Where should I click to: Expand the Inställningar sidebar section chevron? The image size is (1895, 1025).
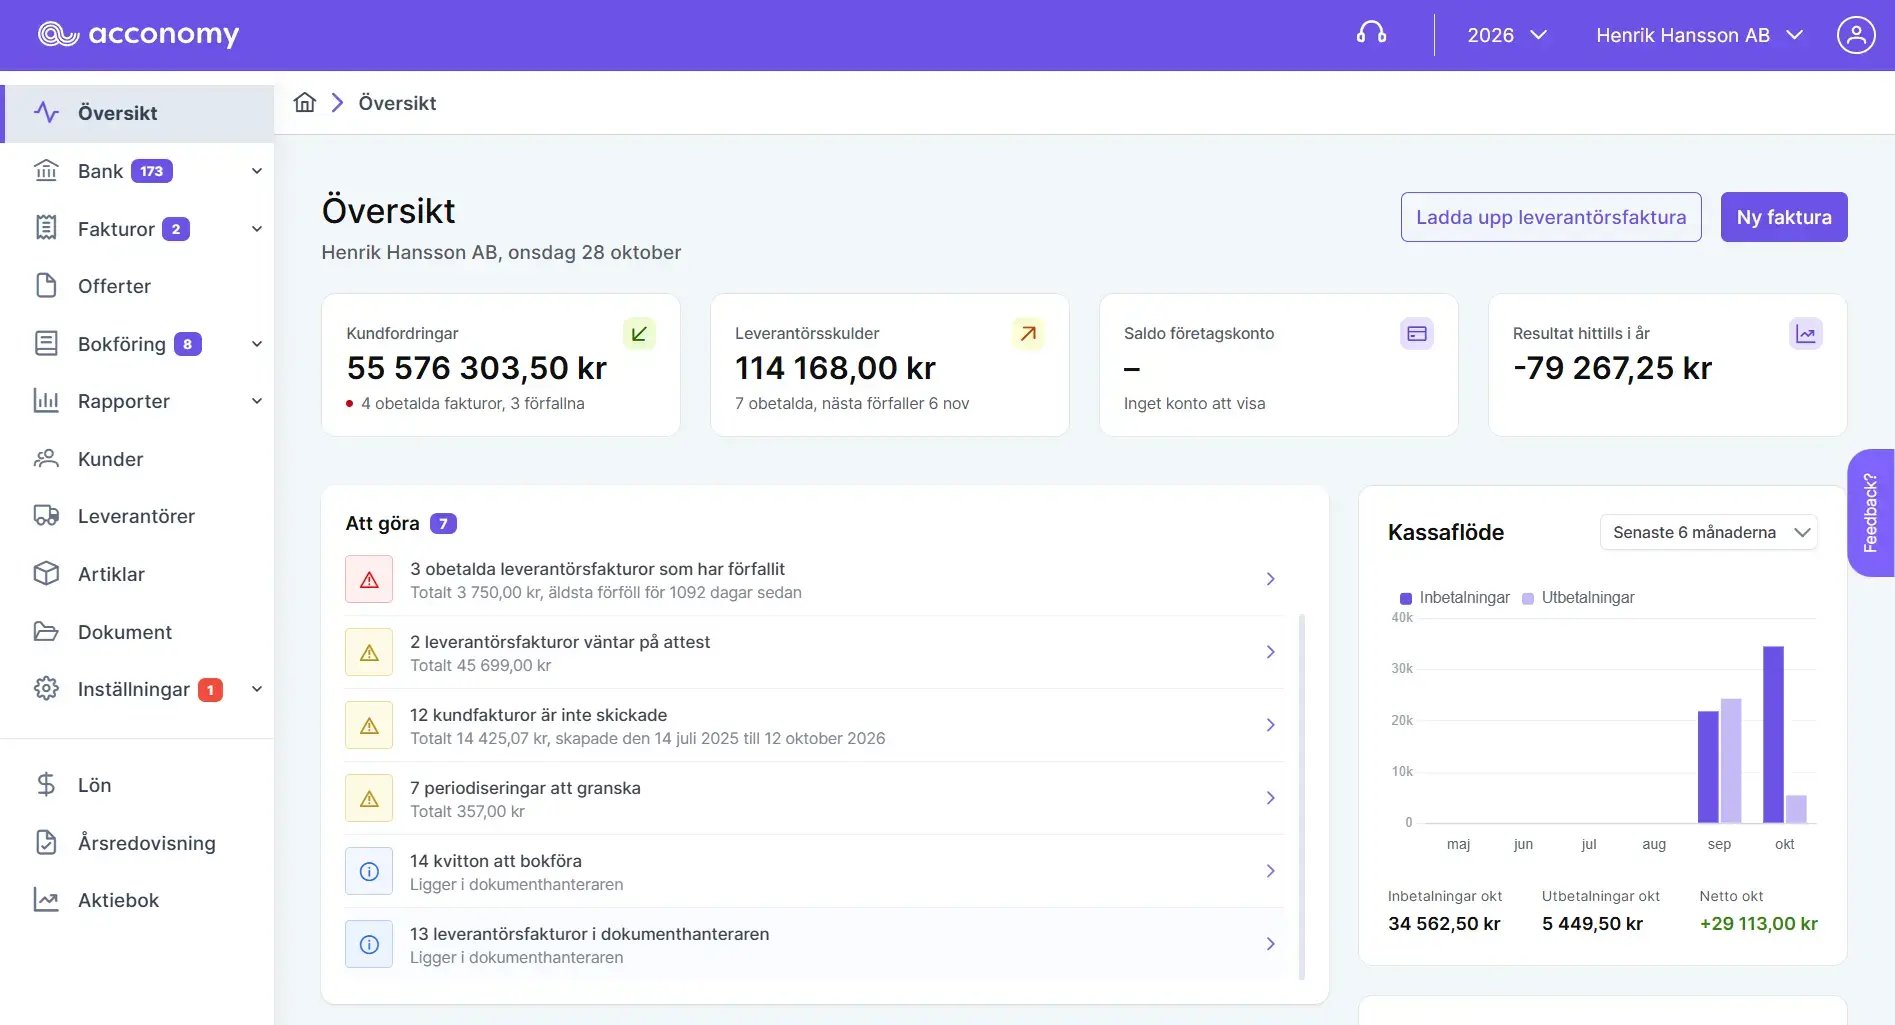pos(257,689)
